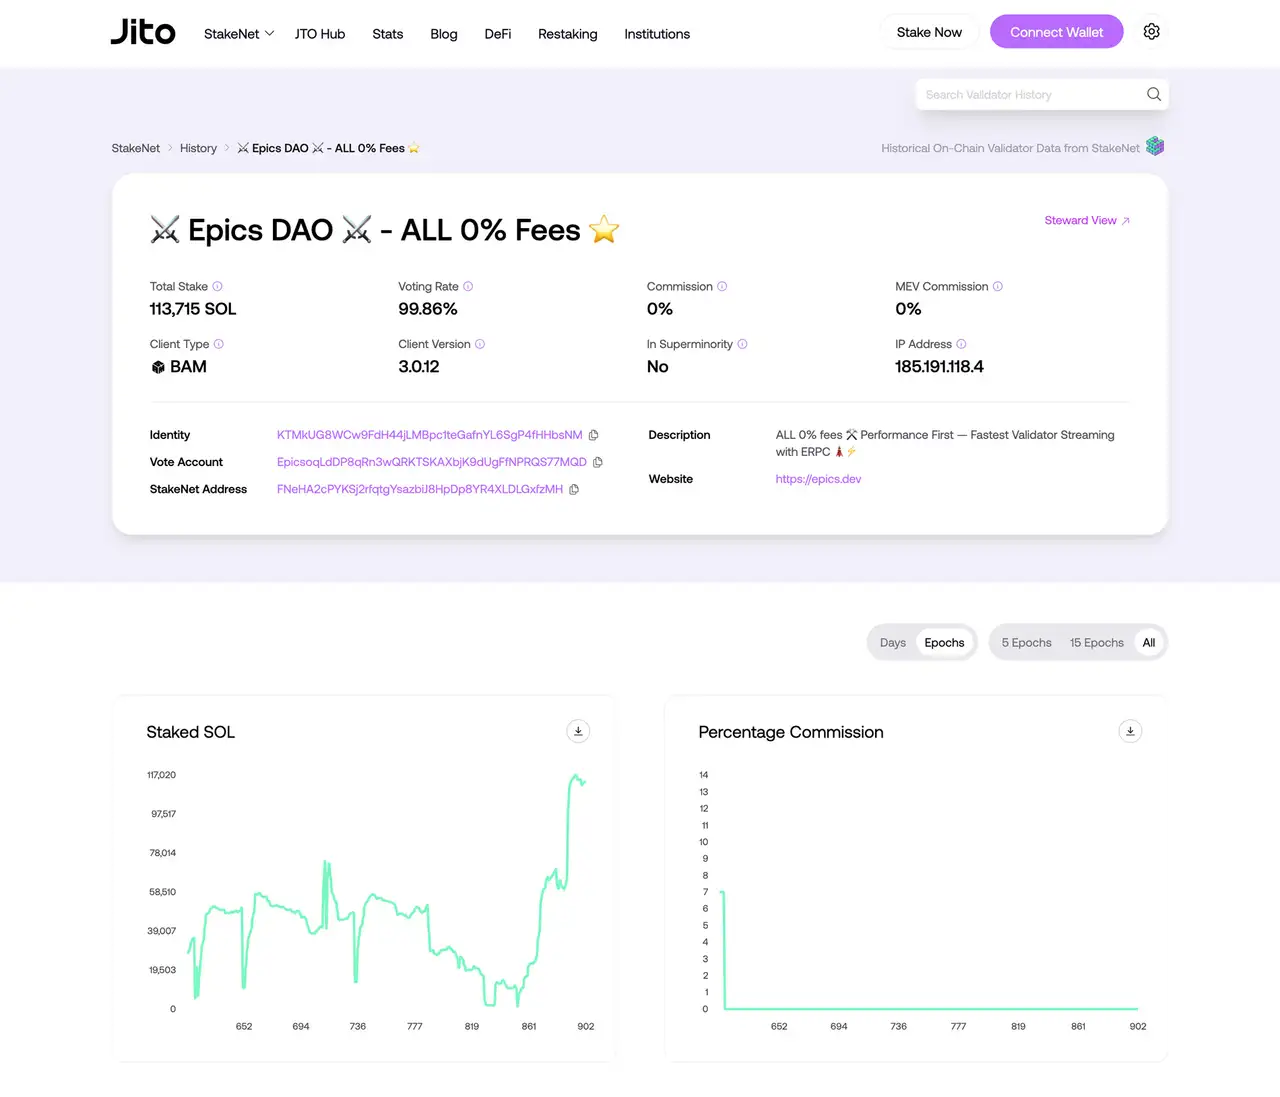This screenshot has width=1280, height=1097.
Task: Expand the StakeNet navigation dropdown
Action: click(238, 33)
